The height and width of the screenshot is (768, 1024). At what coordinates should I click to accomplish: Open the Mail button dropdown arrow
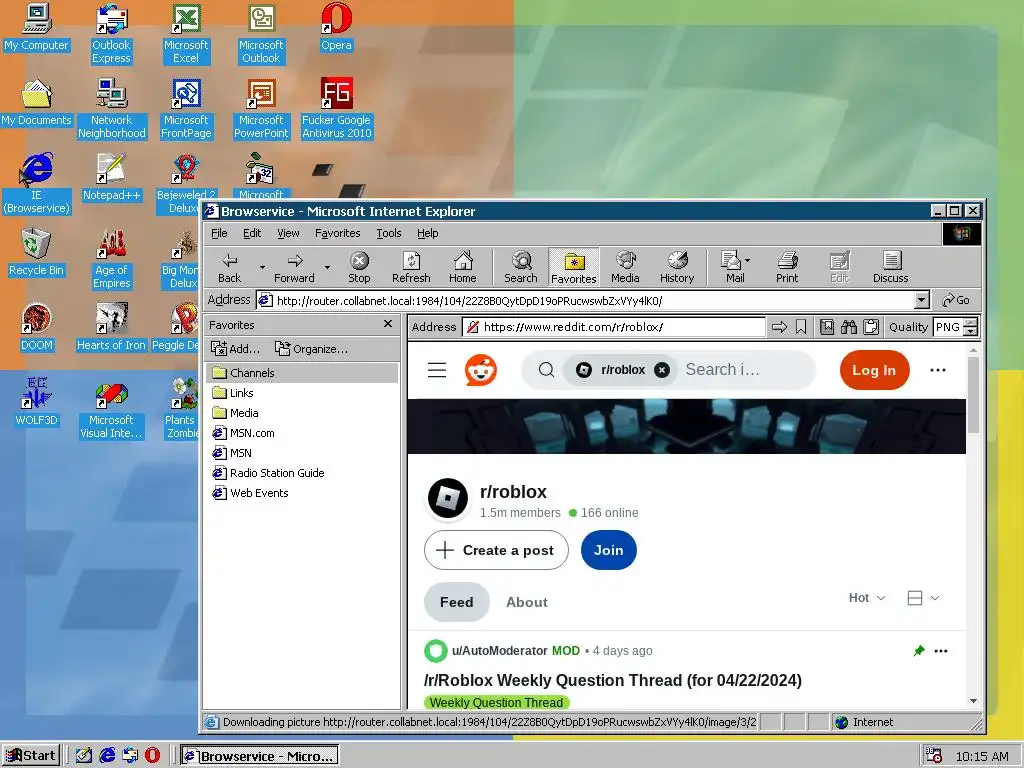pos(748,261)
